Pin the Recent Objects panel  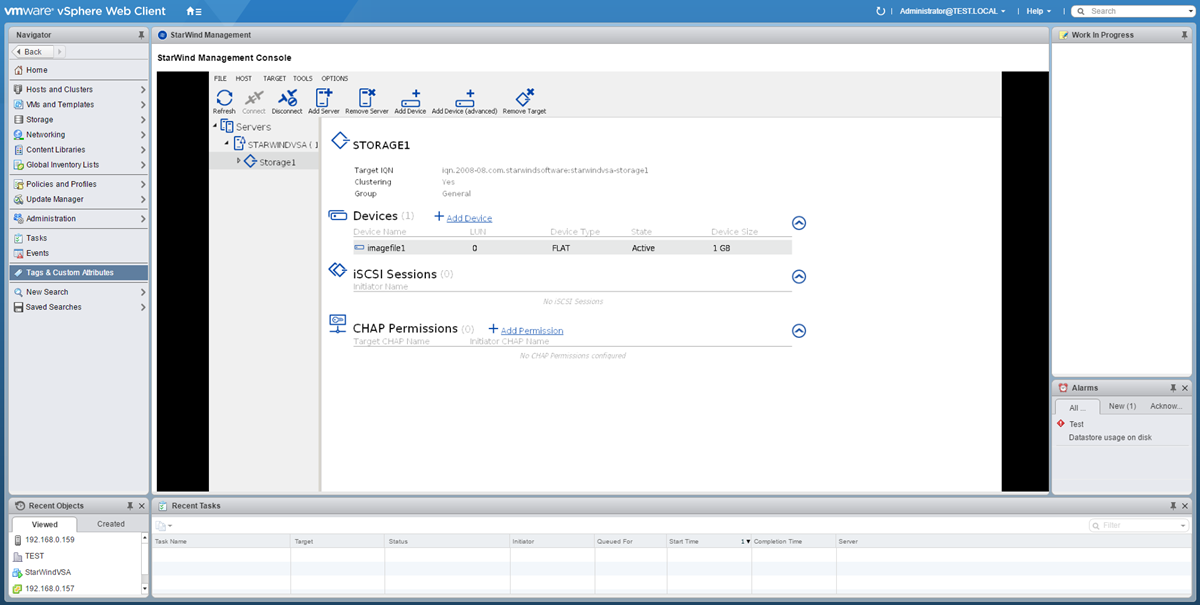pyautogui.click(x=129, y=506)
